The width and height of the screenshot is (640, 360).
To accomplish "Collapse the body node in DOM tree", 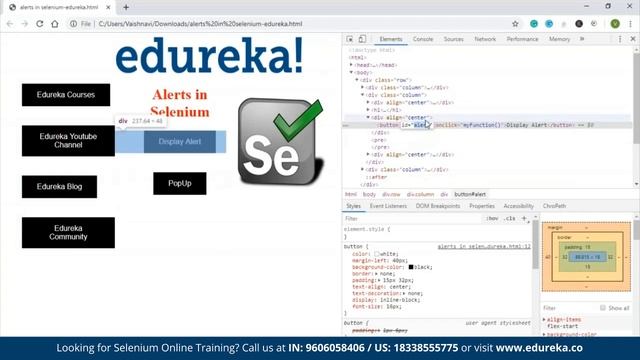I will pos(351,72).
